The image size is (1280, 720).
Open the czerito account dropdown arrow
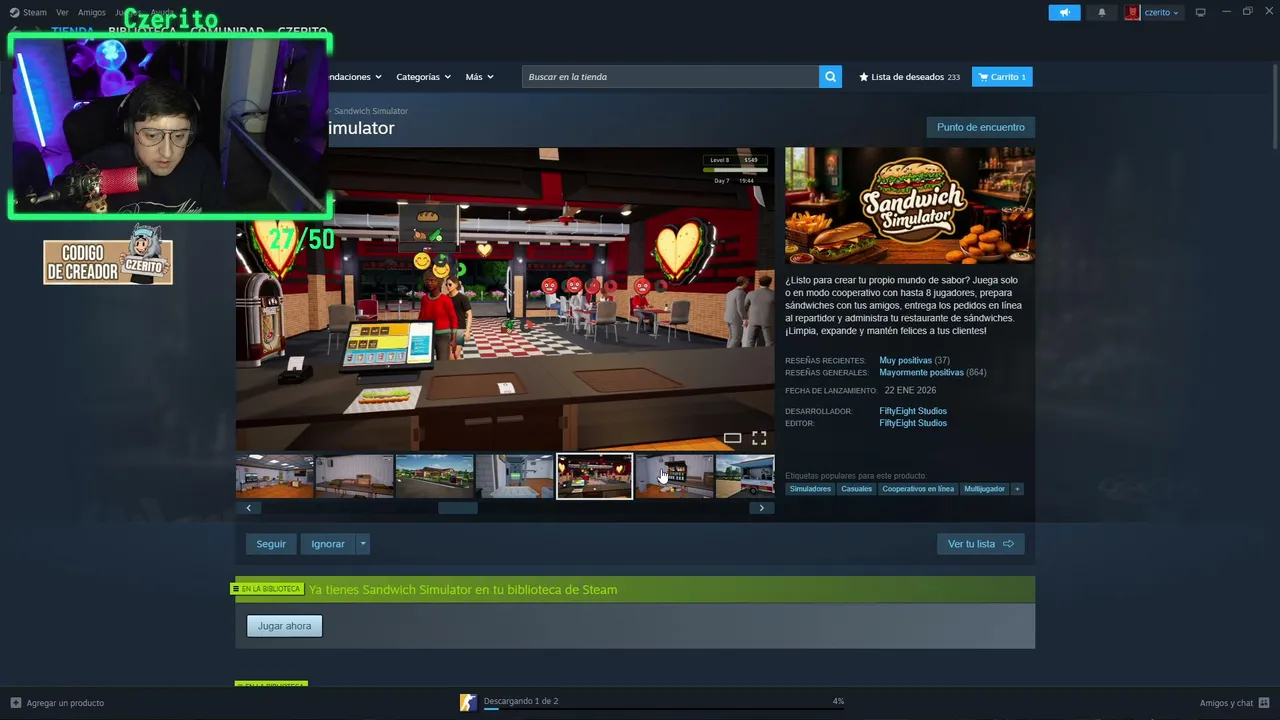(1175, 13)
